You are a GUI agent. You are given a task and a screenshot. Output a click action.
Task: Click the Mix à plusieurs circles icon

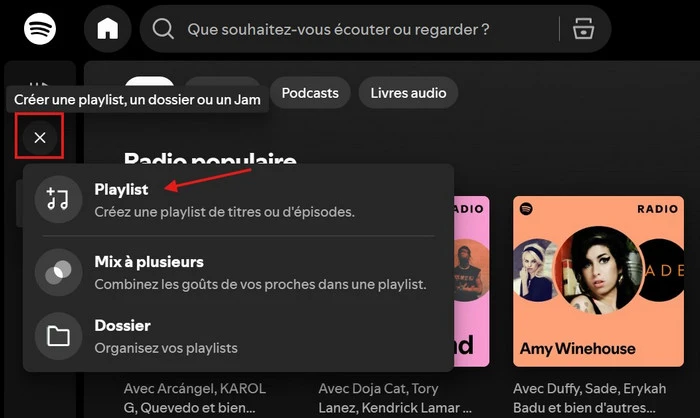point(58,272)
